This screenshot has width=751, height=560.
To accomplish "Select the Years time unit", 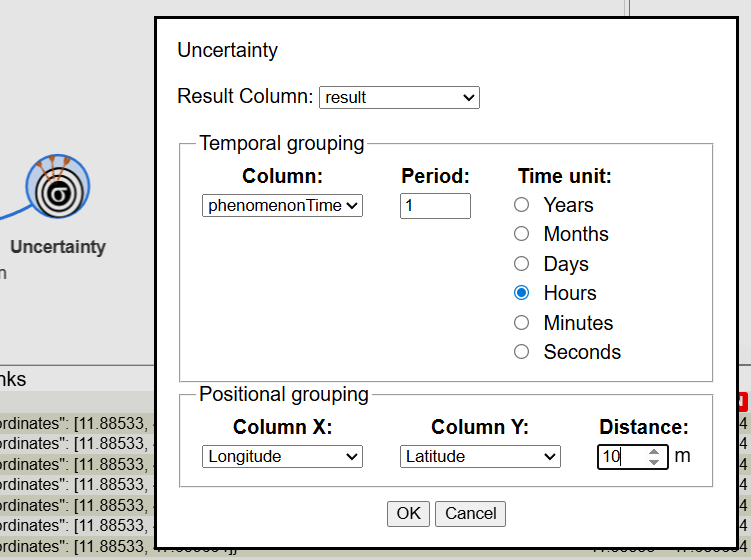I will 521,205.
